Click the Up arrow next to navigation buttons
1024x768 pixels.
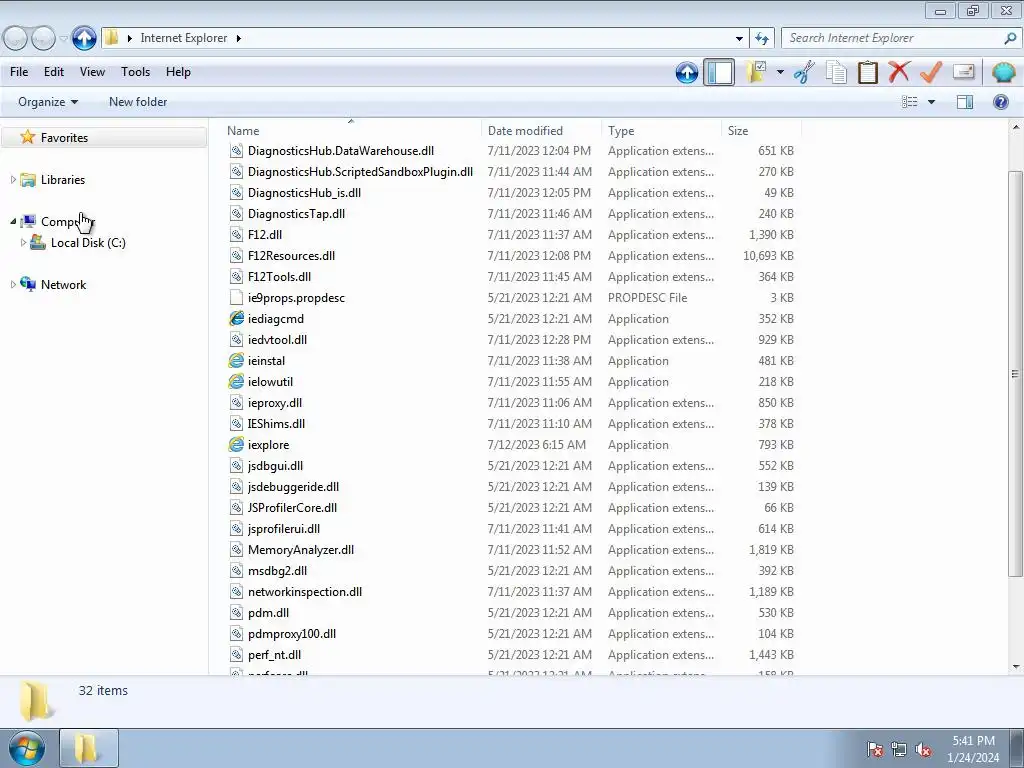[x=84, y=38]
